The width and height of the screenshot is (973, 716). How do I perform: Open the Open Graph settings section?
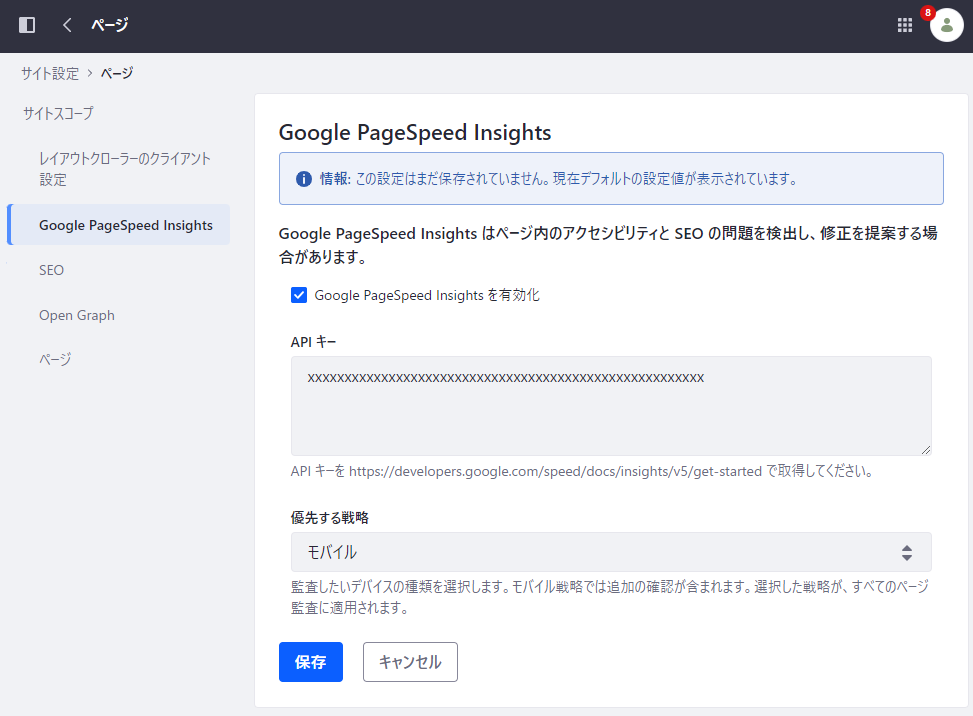[77, 315]
